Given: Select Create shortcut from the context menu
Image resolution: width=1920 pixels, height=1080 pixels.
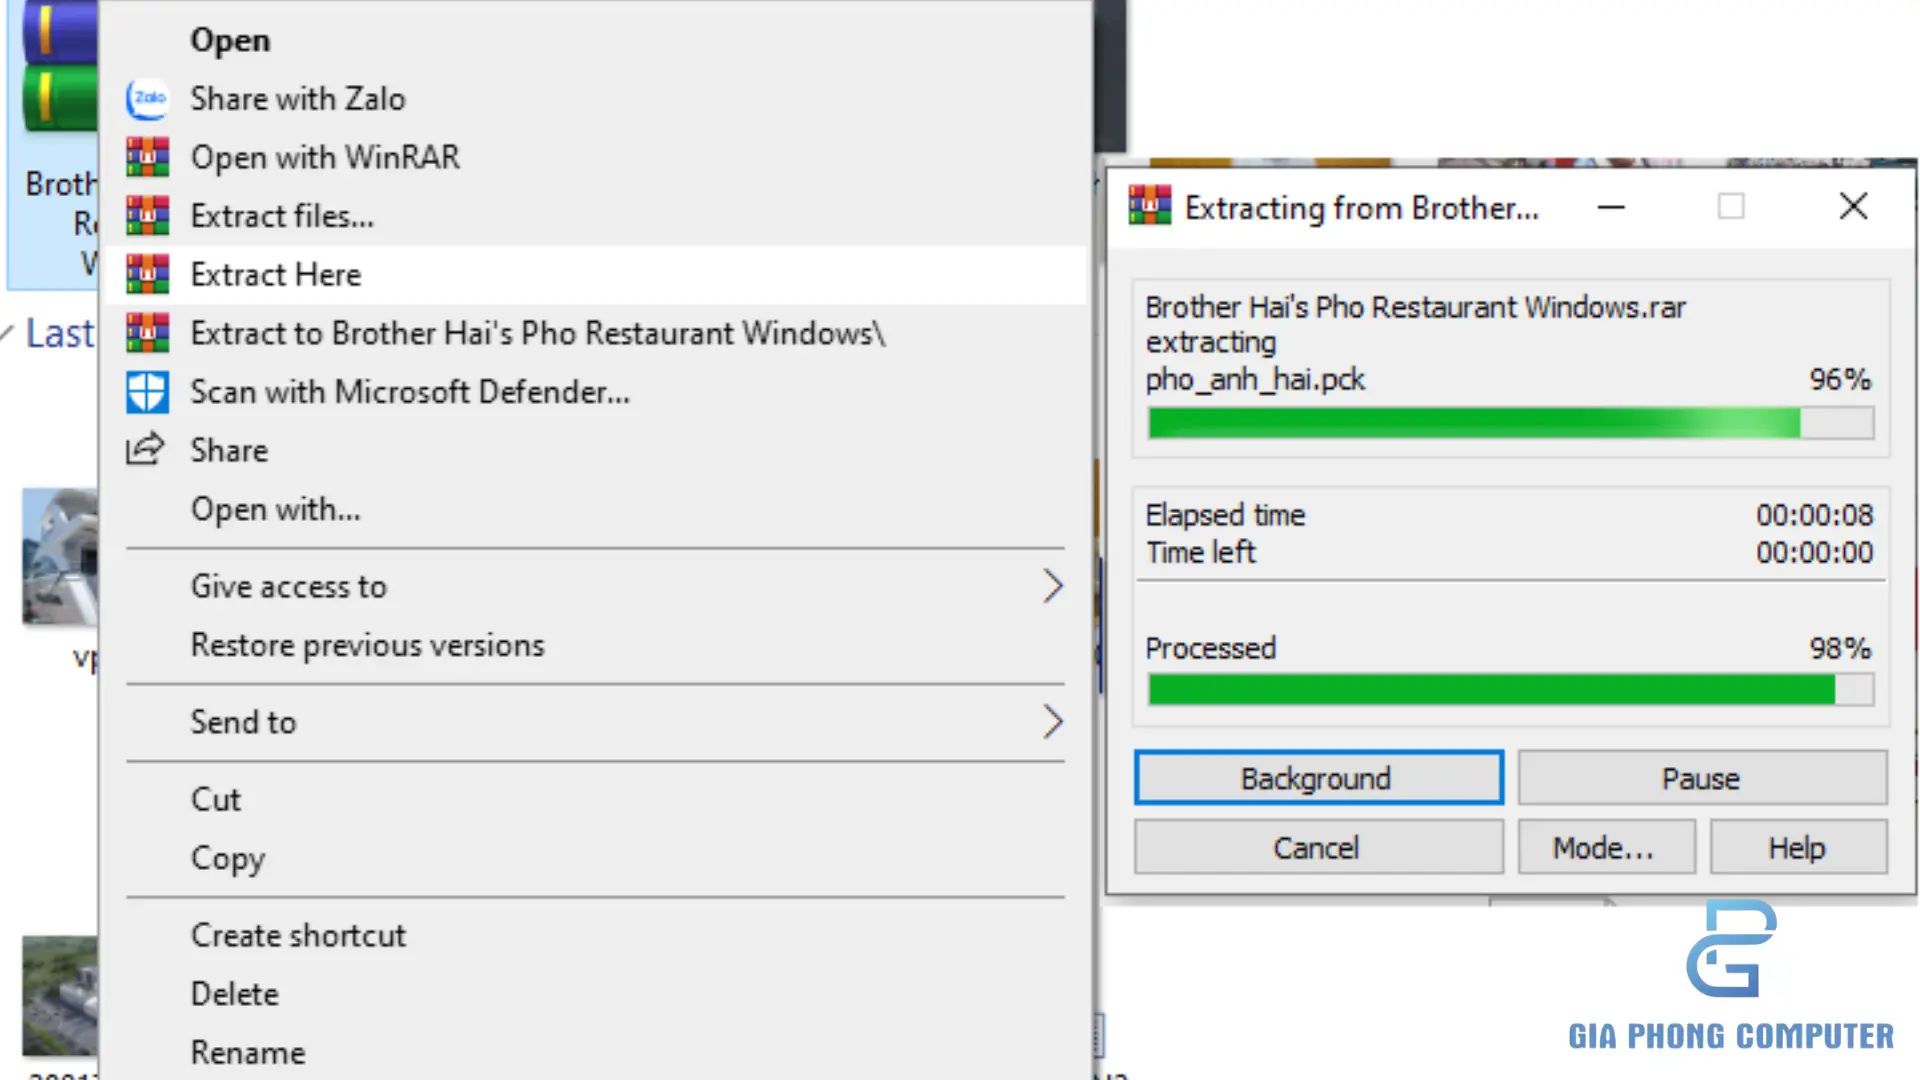Looking at the screenshot, I should 298,936.
